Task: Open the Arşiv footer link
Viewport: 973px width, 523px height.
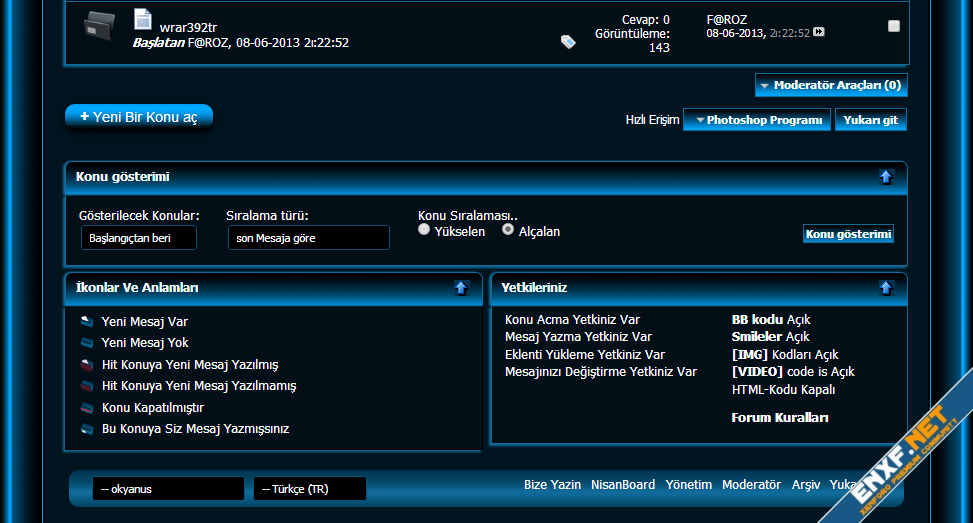Action: tap(805, 485)
